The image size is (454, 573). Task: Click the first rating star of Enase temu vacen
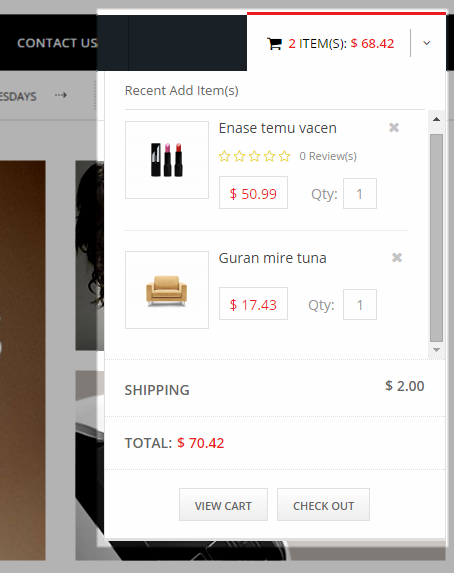pyautogui.click(x=224, y=156)
